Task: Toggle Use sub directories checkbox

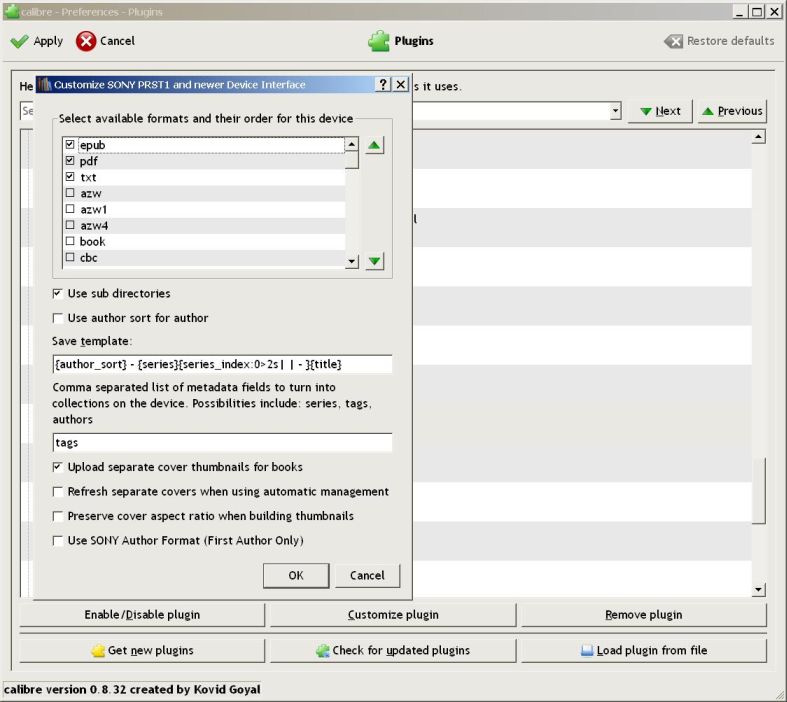Action: [58, 294]
